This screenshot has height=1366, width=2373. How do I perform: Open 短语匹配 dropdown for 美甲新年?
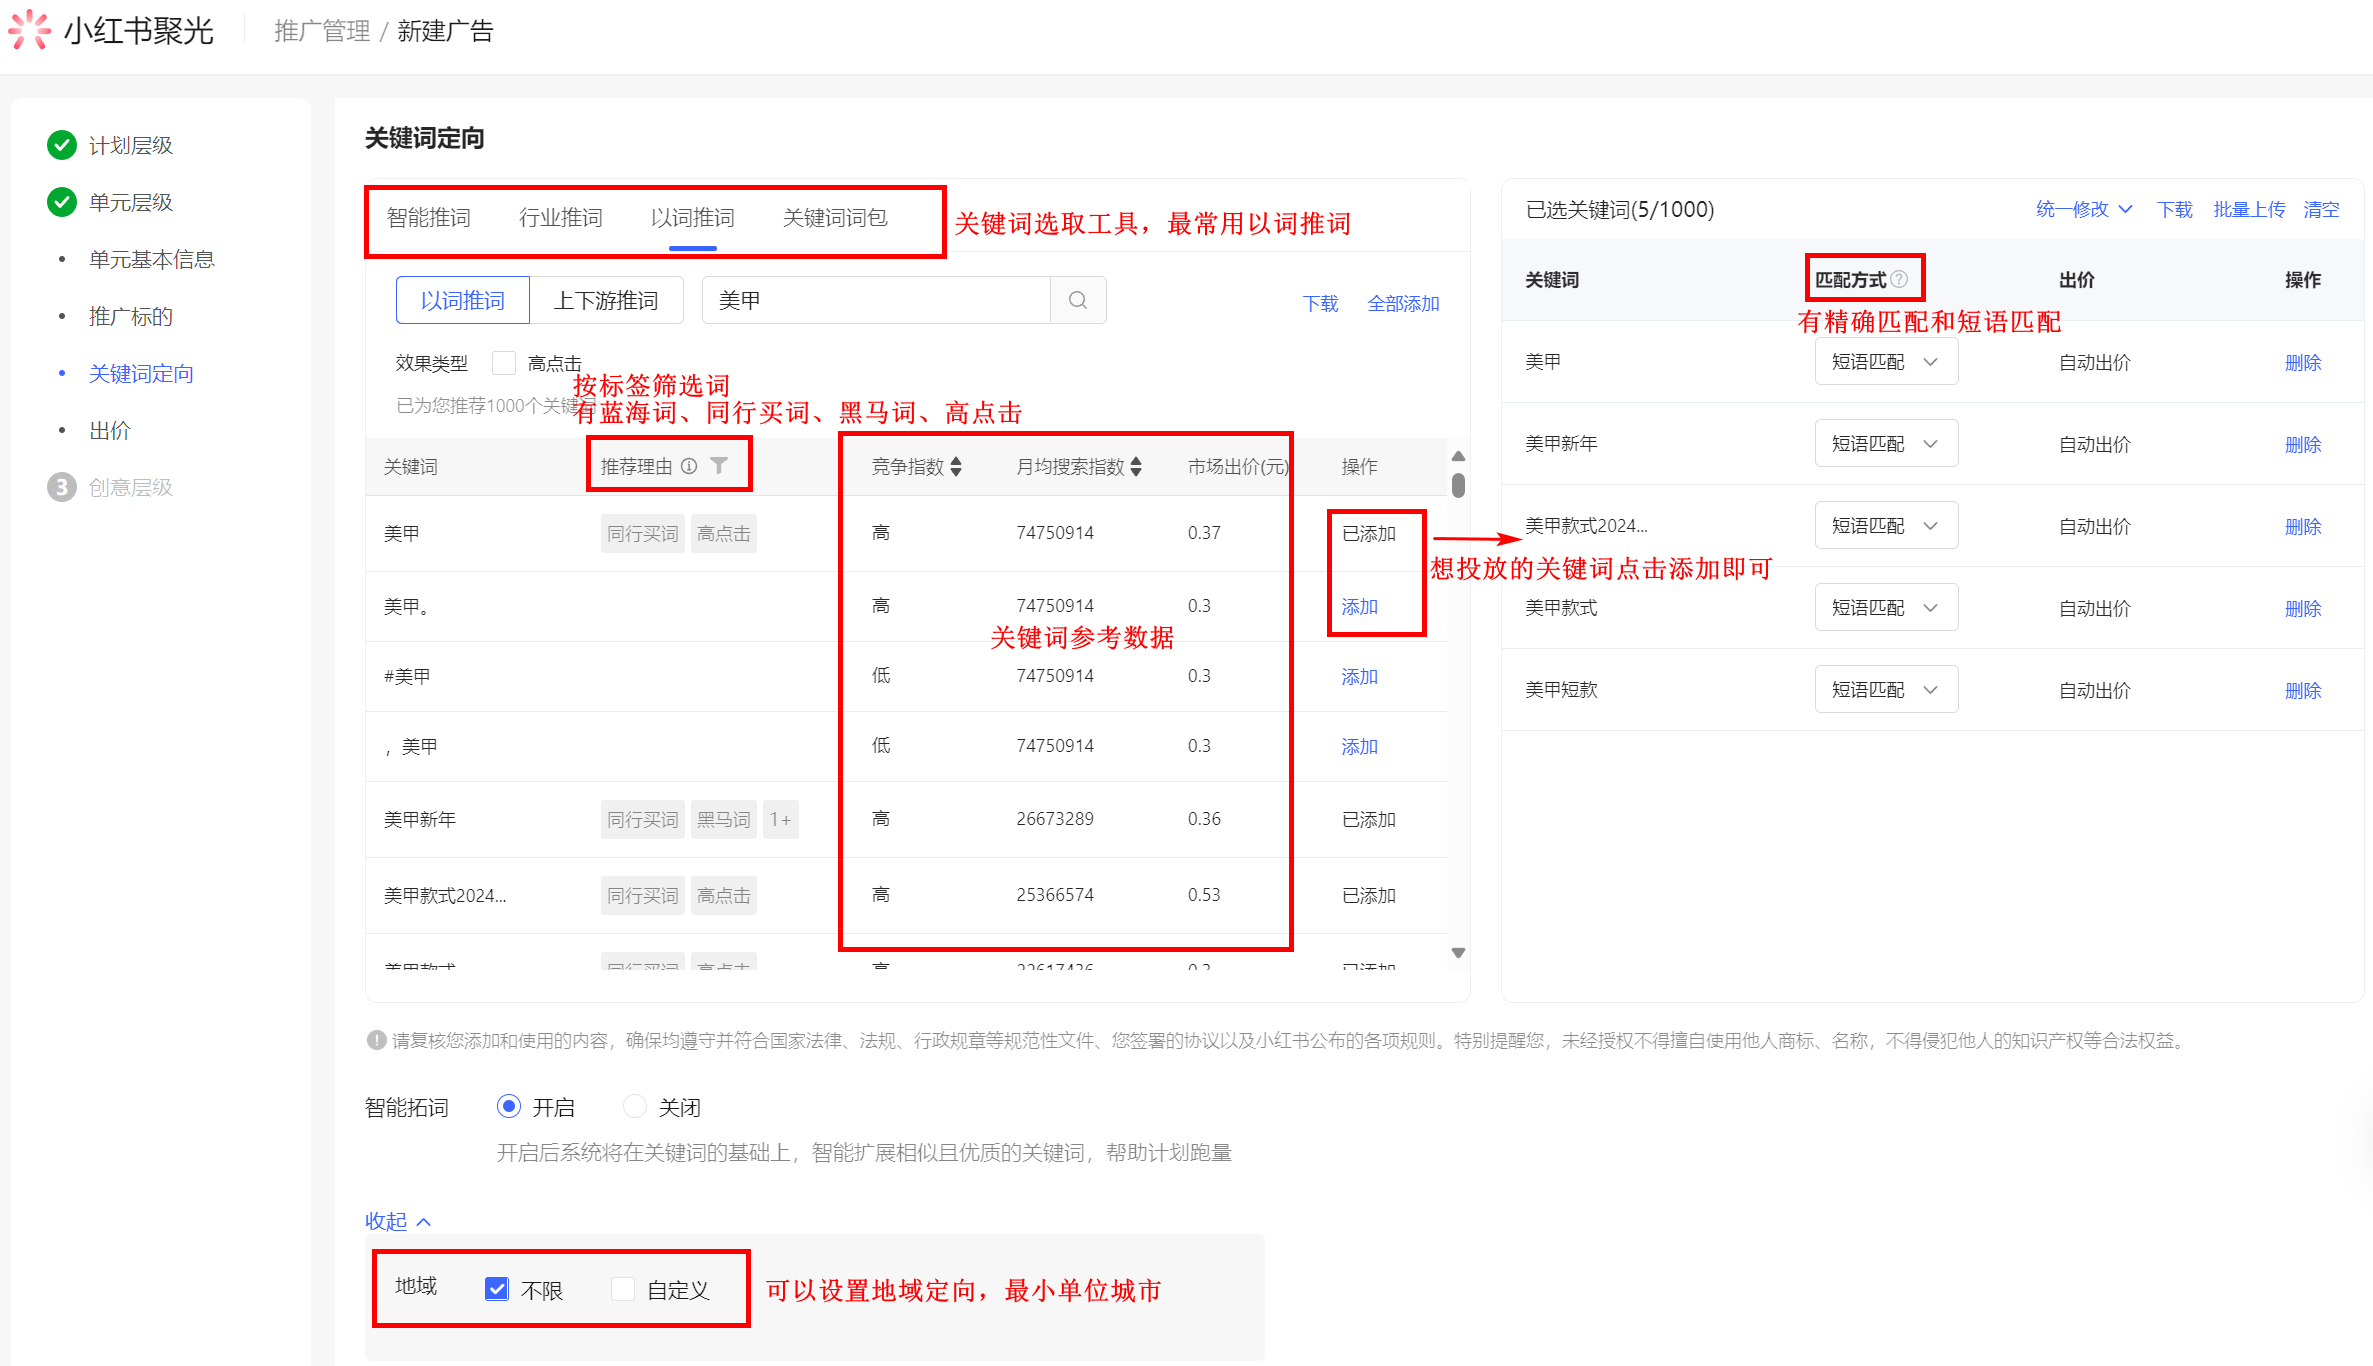pos(1886,444)
